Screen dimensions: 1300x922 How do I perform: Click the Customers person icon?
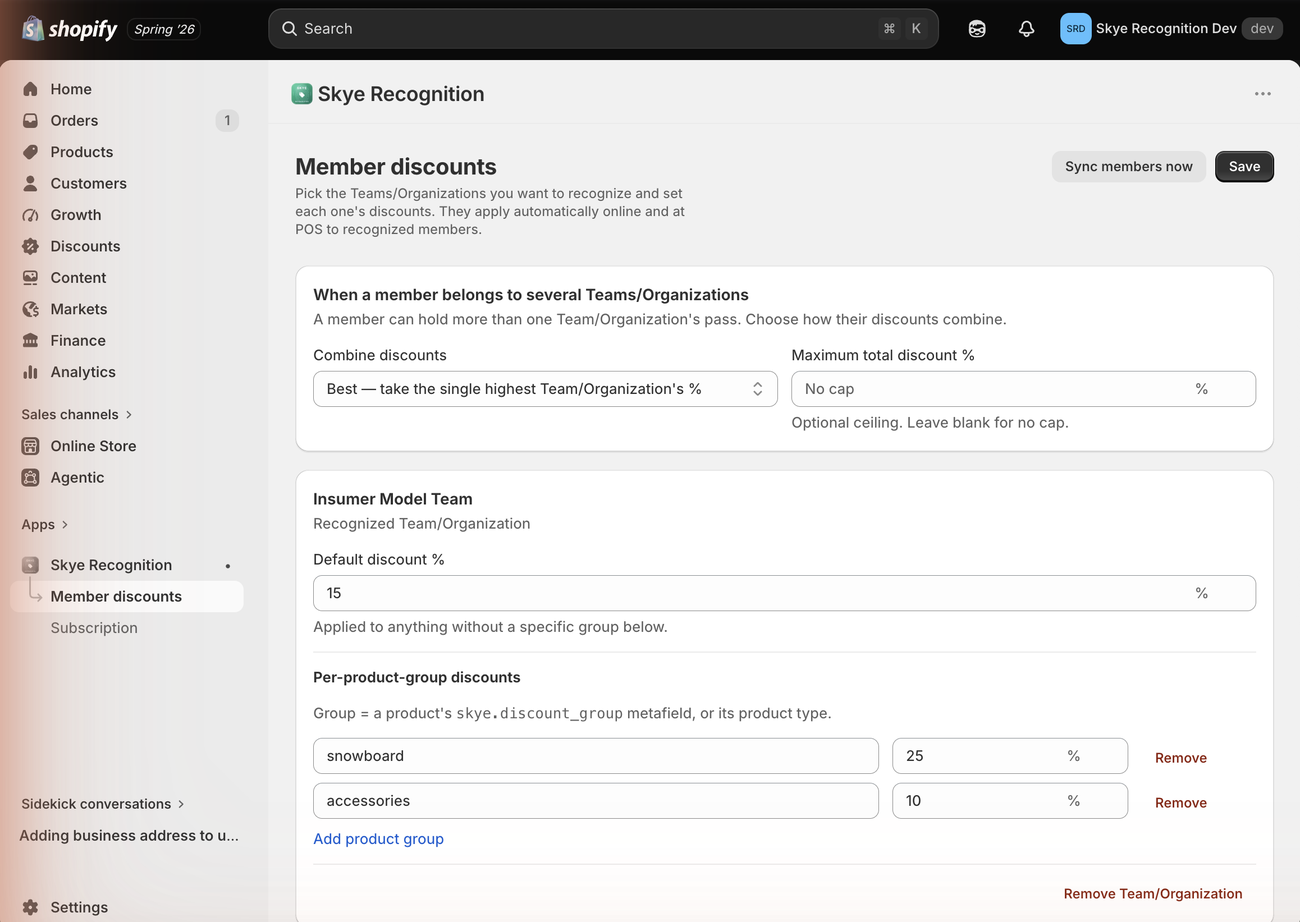[30, 183]
